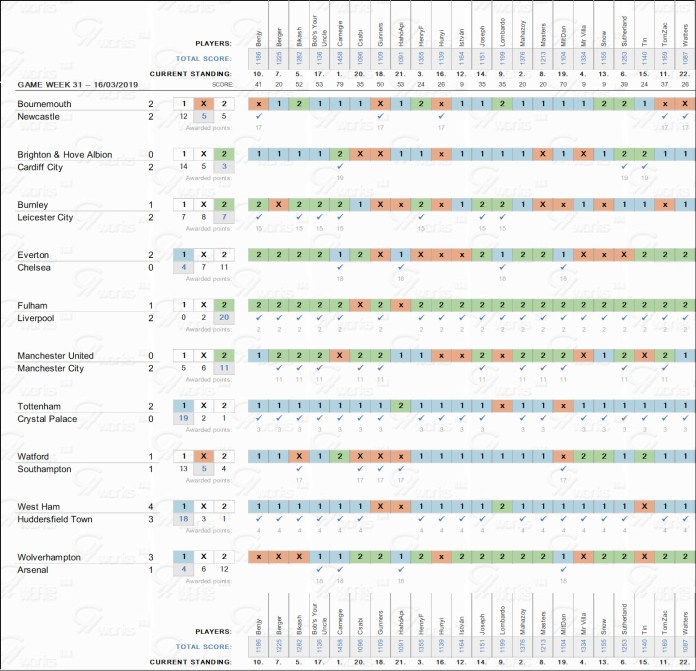Click MitDan's checkmark in the Wolverhampton–Arsenal row
Screen dimensions: 696x671
pos(563,570)
